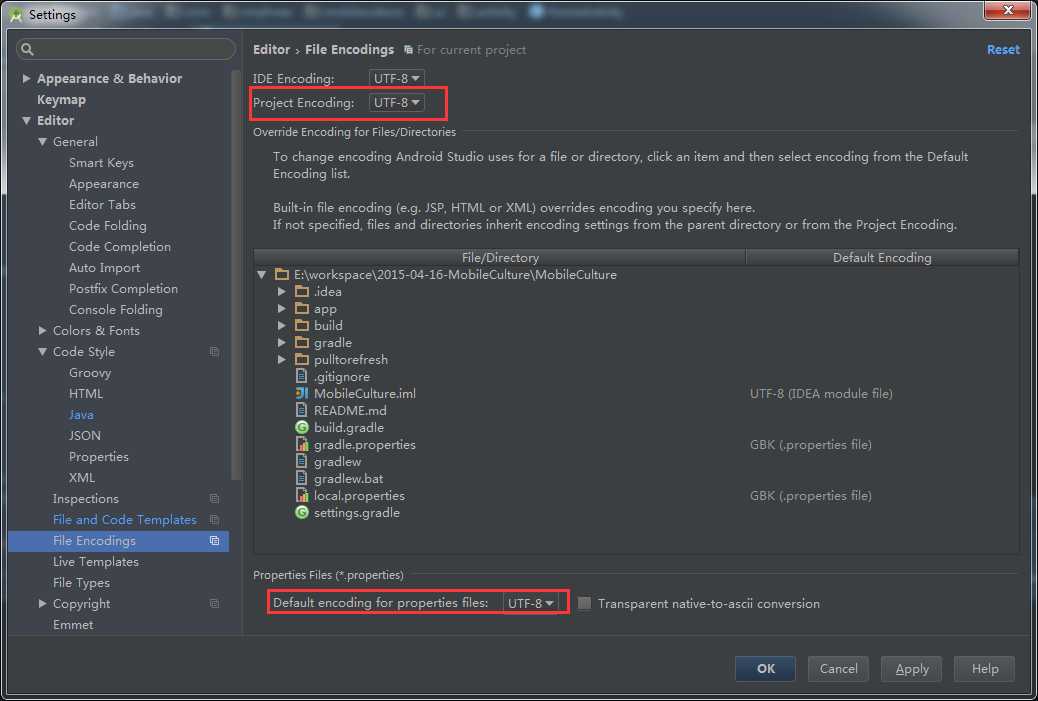
Task: Open Live Templates settings
Action: 96,561
